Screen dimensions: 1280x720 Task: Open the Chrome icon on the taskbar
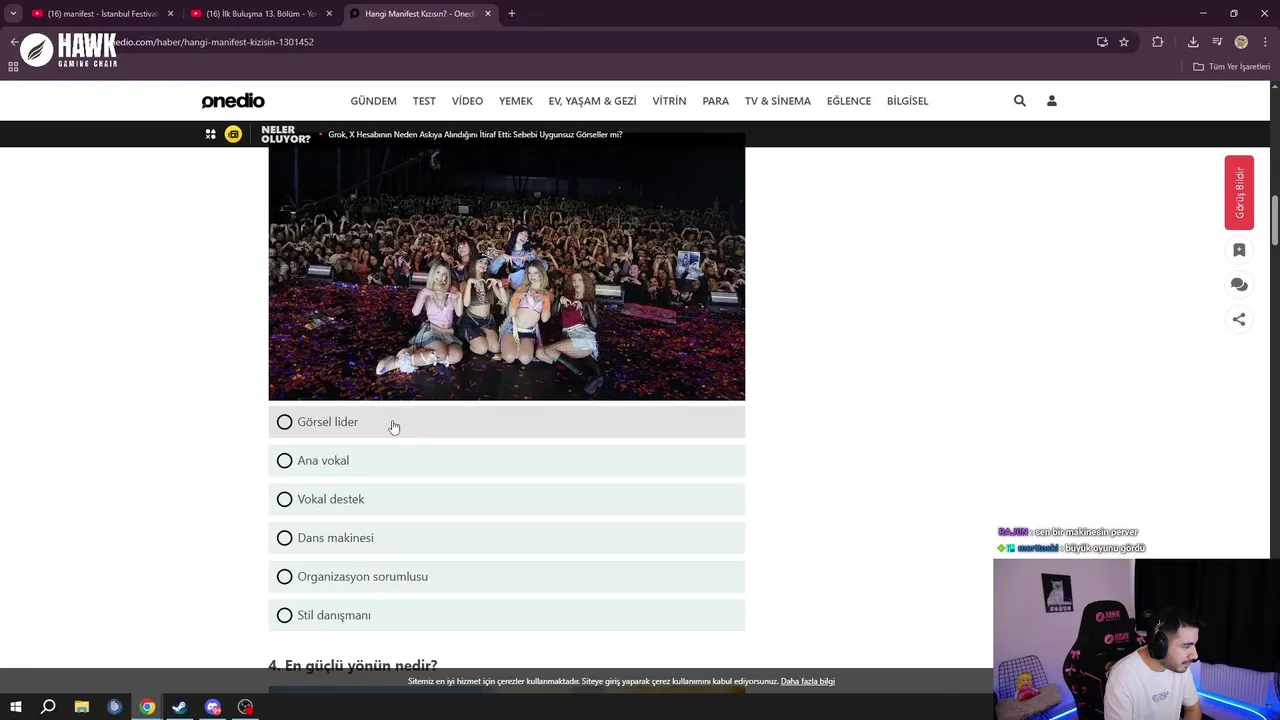(x=147, y=707)
